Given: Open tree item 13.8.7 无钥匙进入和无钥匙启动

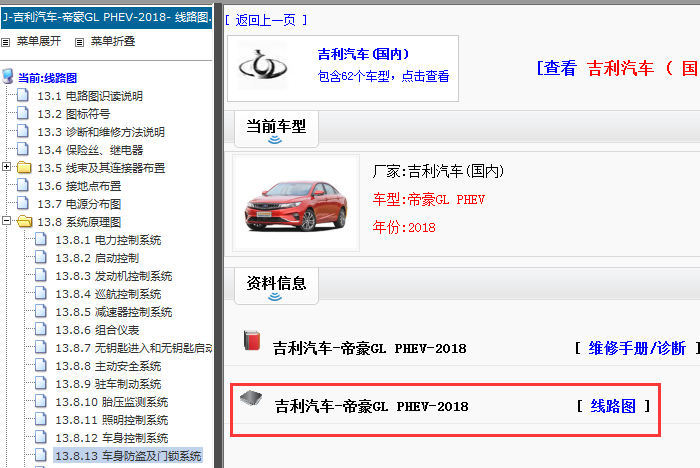Looking at the screenshot, I should tap(133, 348).
